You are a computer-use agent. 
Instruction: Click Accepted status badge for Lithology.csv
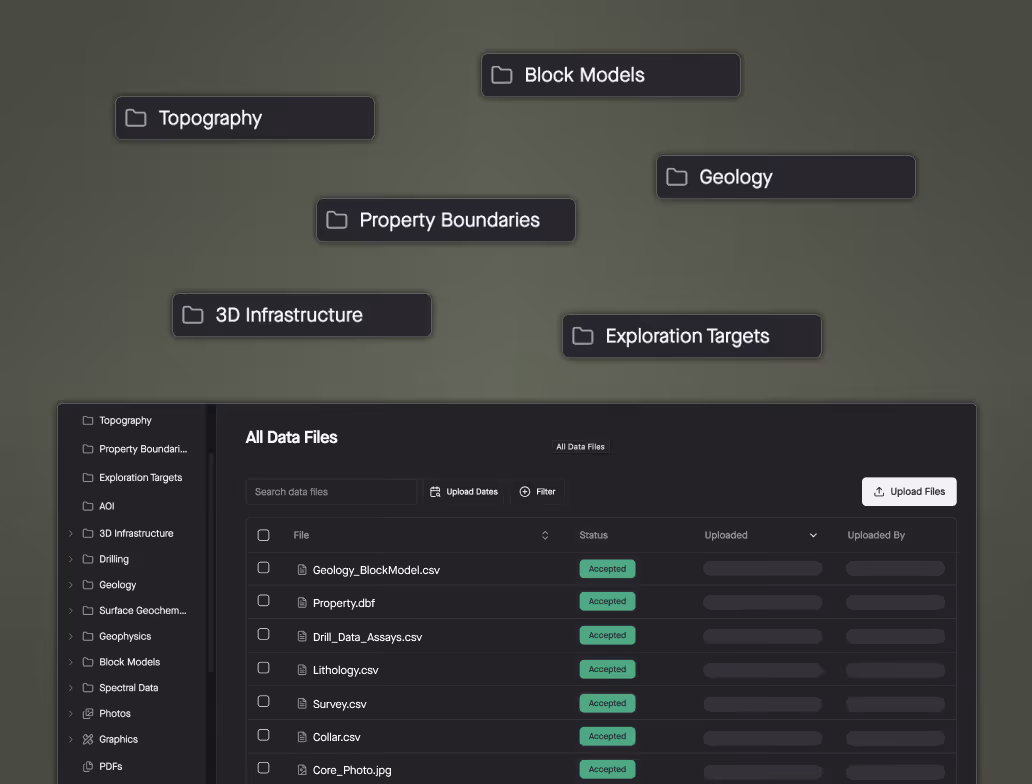[607, 669]
